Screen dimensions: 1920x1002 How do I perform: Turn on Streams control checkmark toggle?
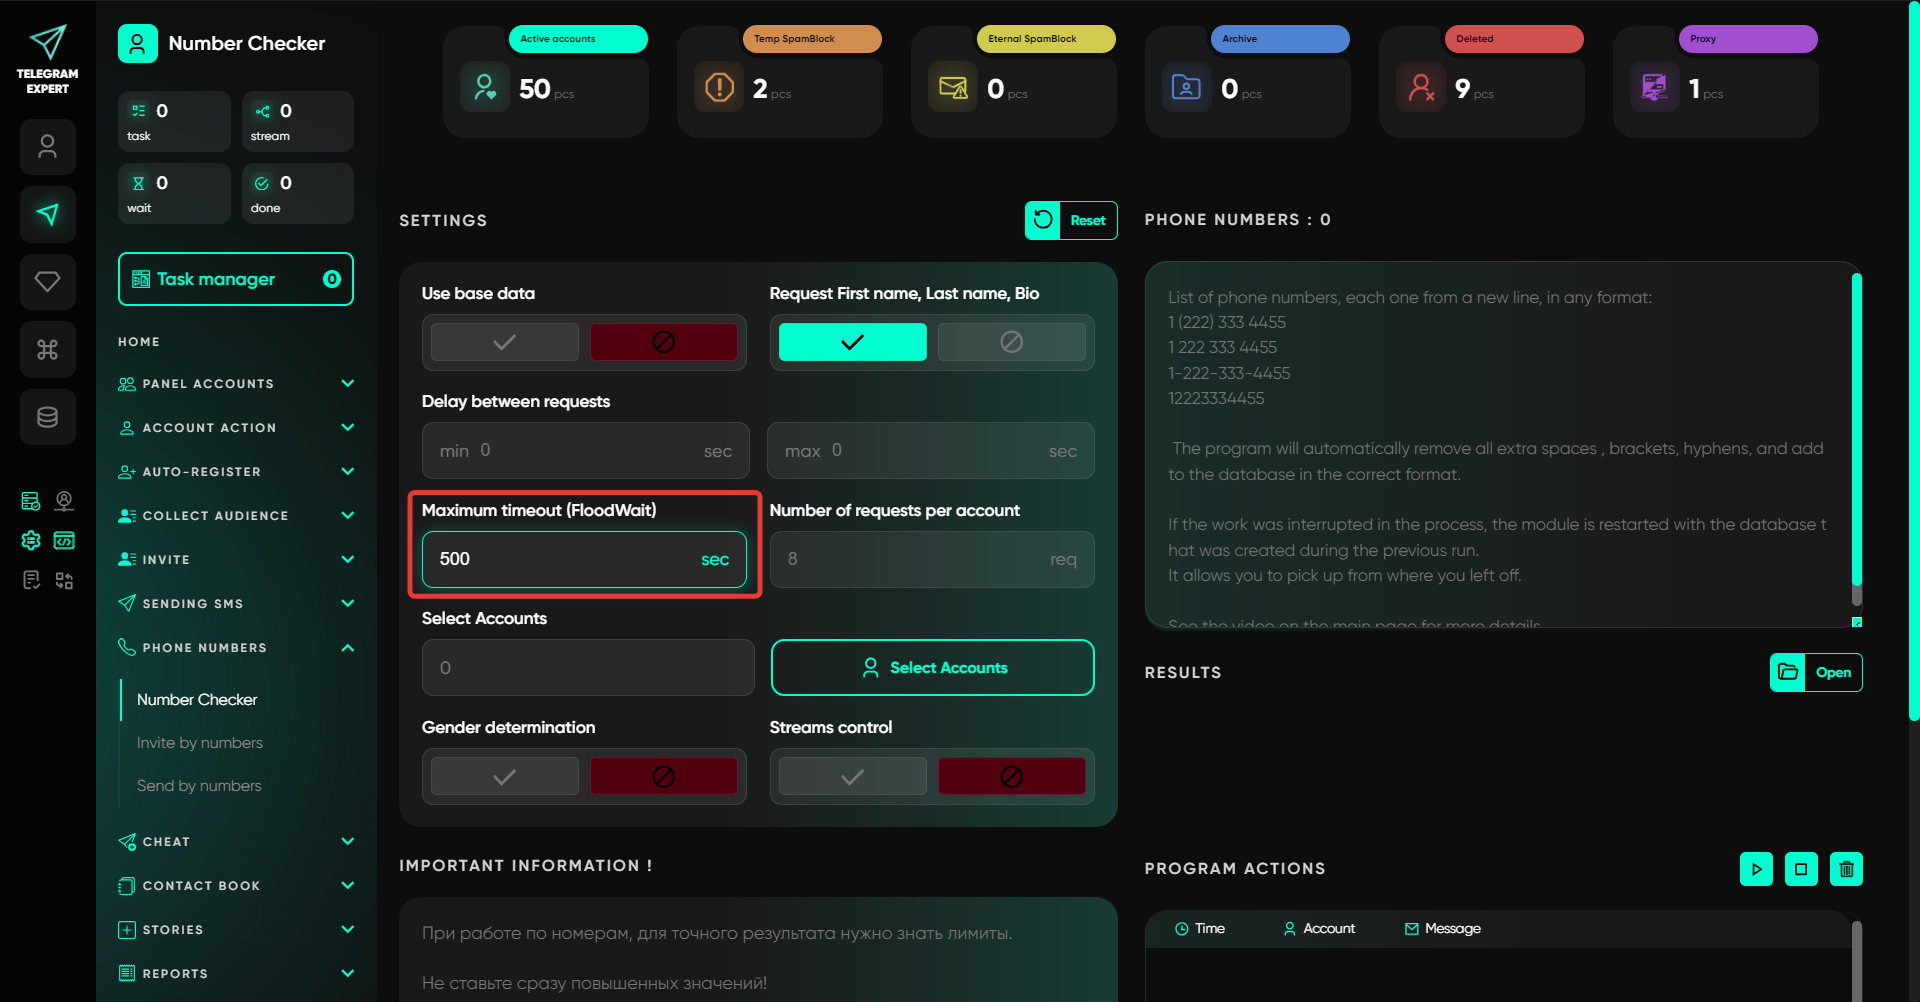852,777
